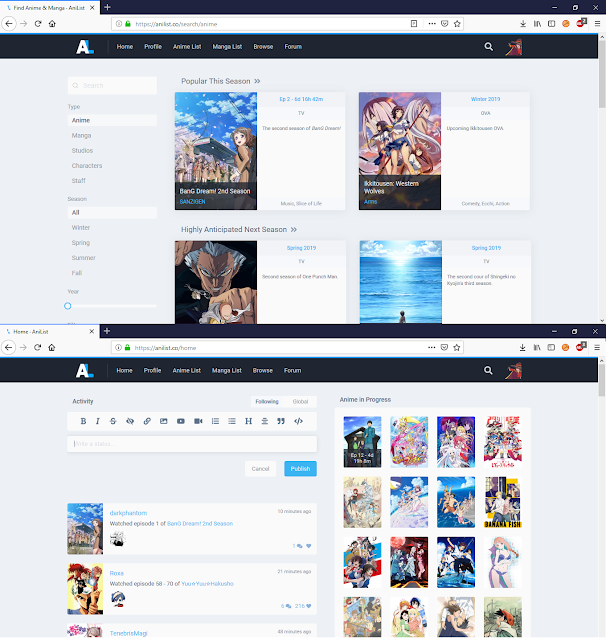Insert webm video icon in editor

click(x=198, y=421)
